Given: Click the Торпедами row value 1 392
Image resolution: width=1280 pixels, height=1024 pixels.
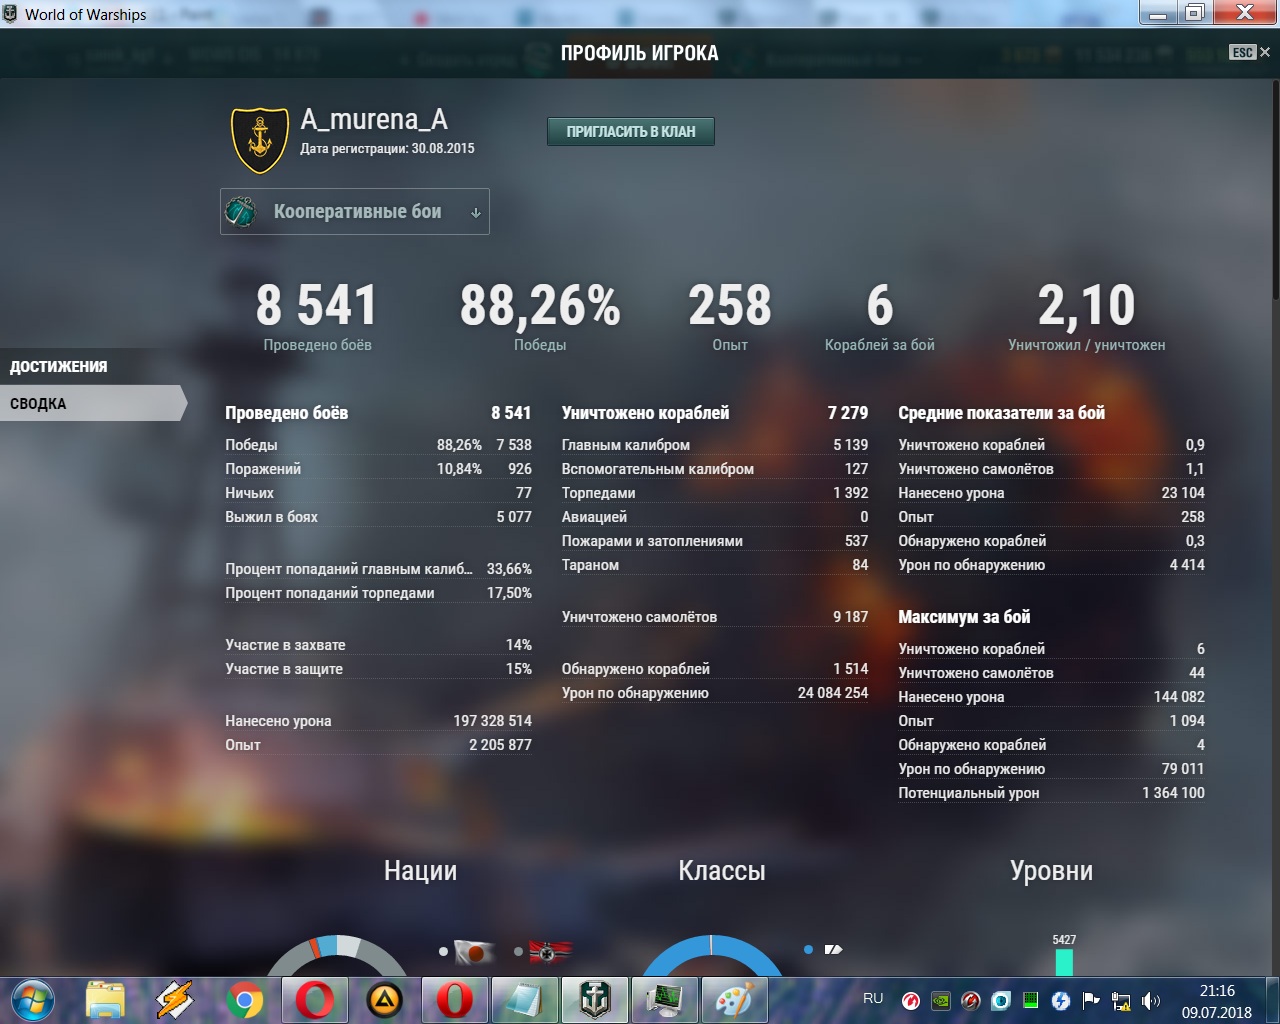Looking at the screenshot, I should point(851,493).
